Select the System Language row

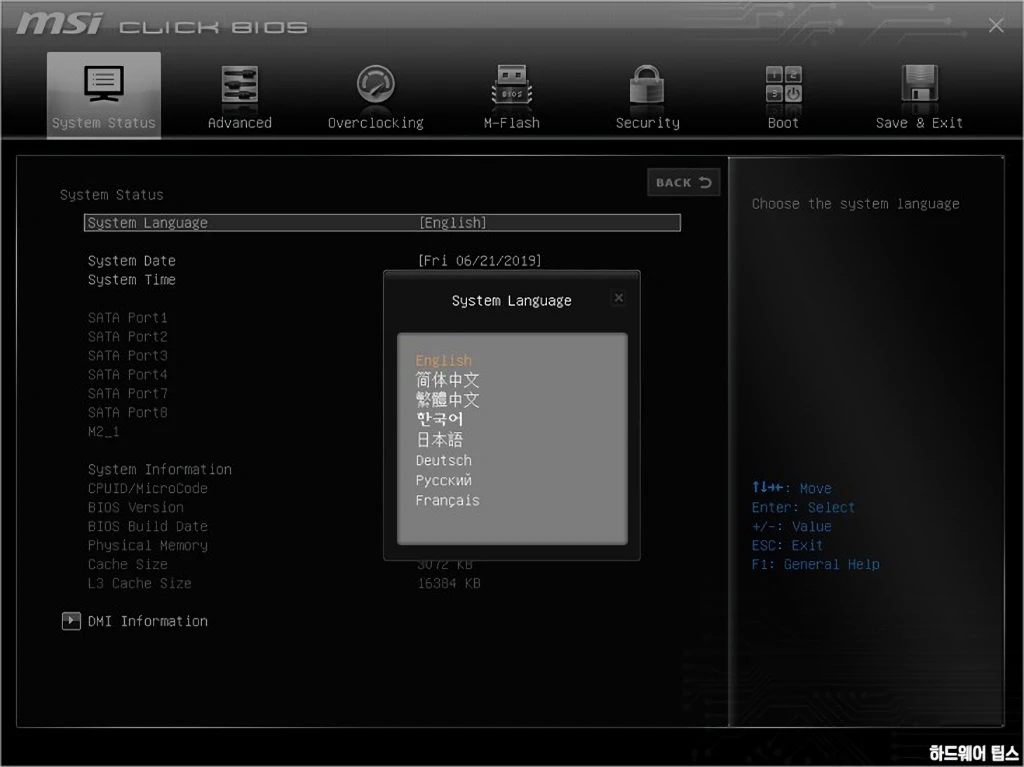click(x=382, y=223)
